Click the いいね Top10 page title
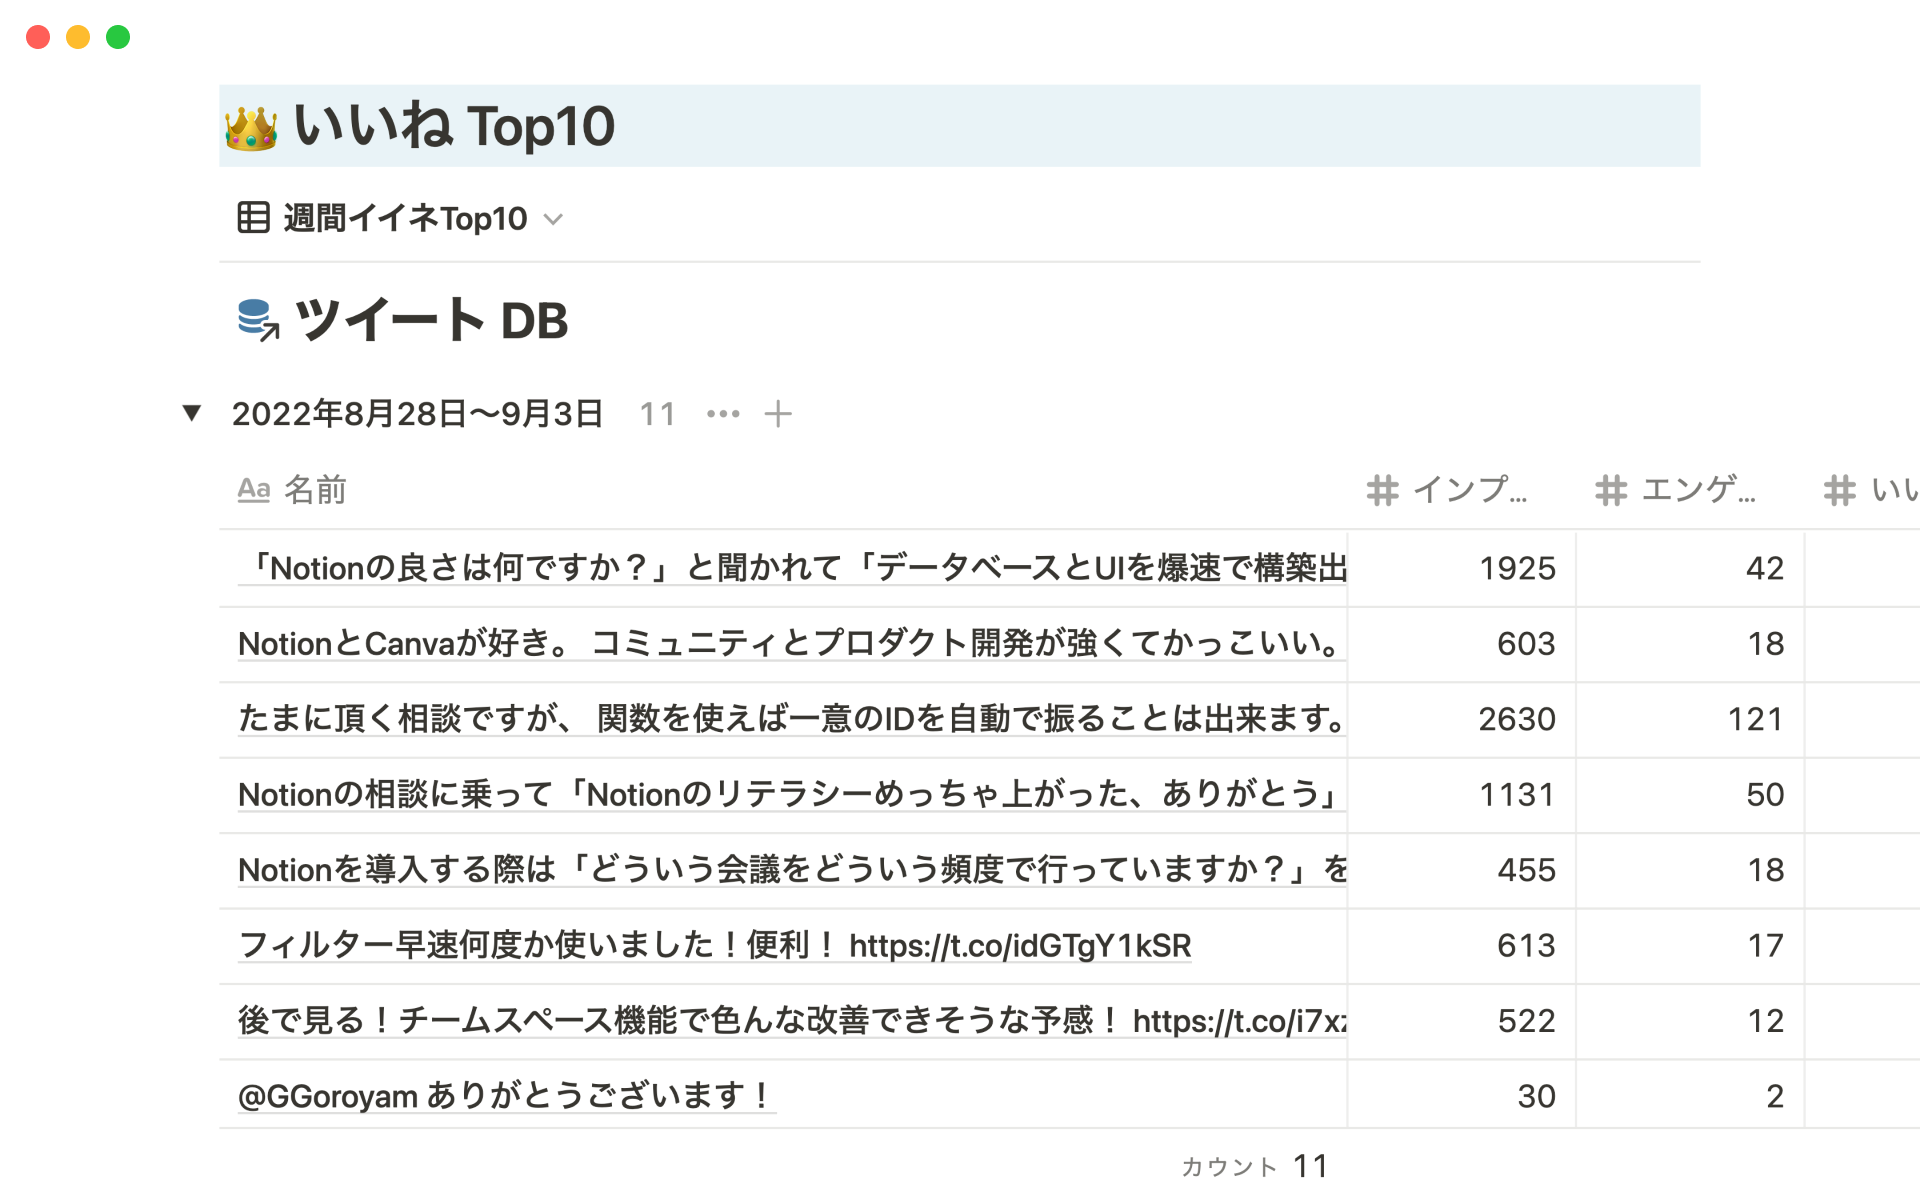Screen dimensions: 1920x1200 pyautogui.click(x=455, y=127)
